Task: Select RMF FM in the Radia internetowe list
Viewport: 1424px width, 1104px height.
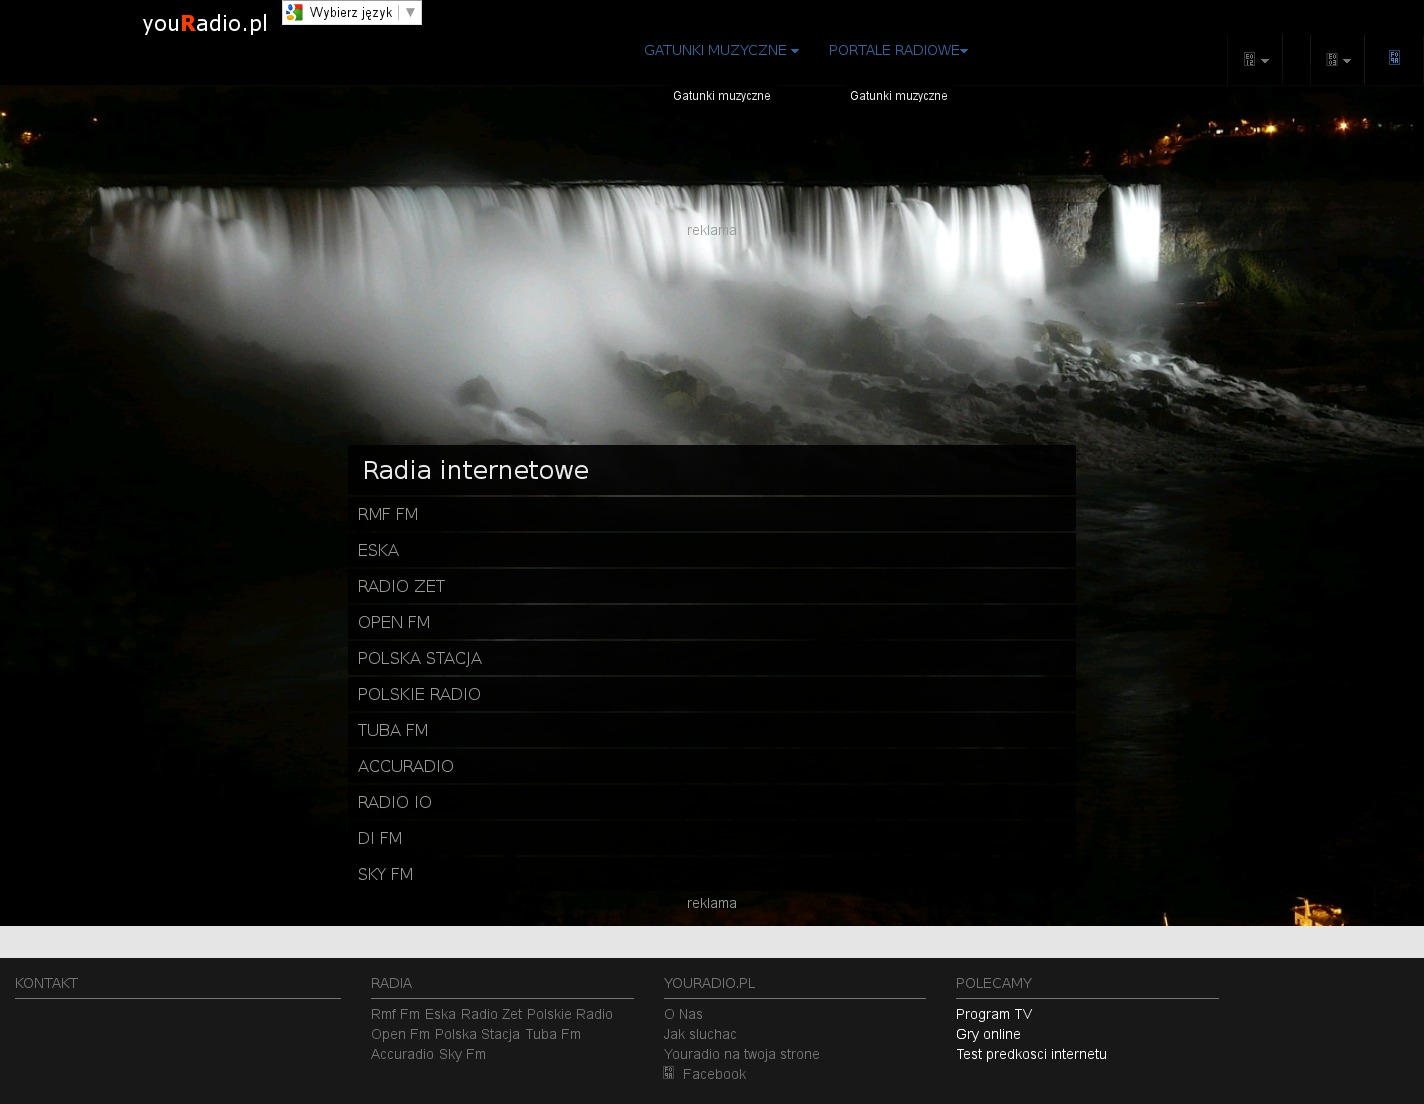Action: coord(388,514)
